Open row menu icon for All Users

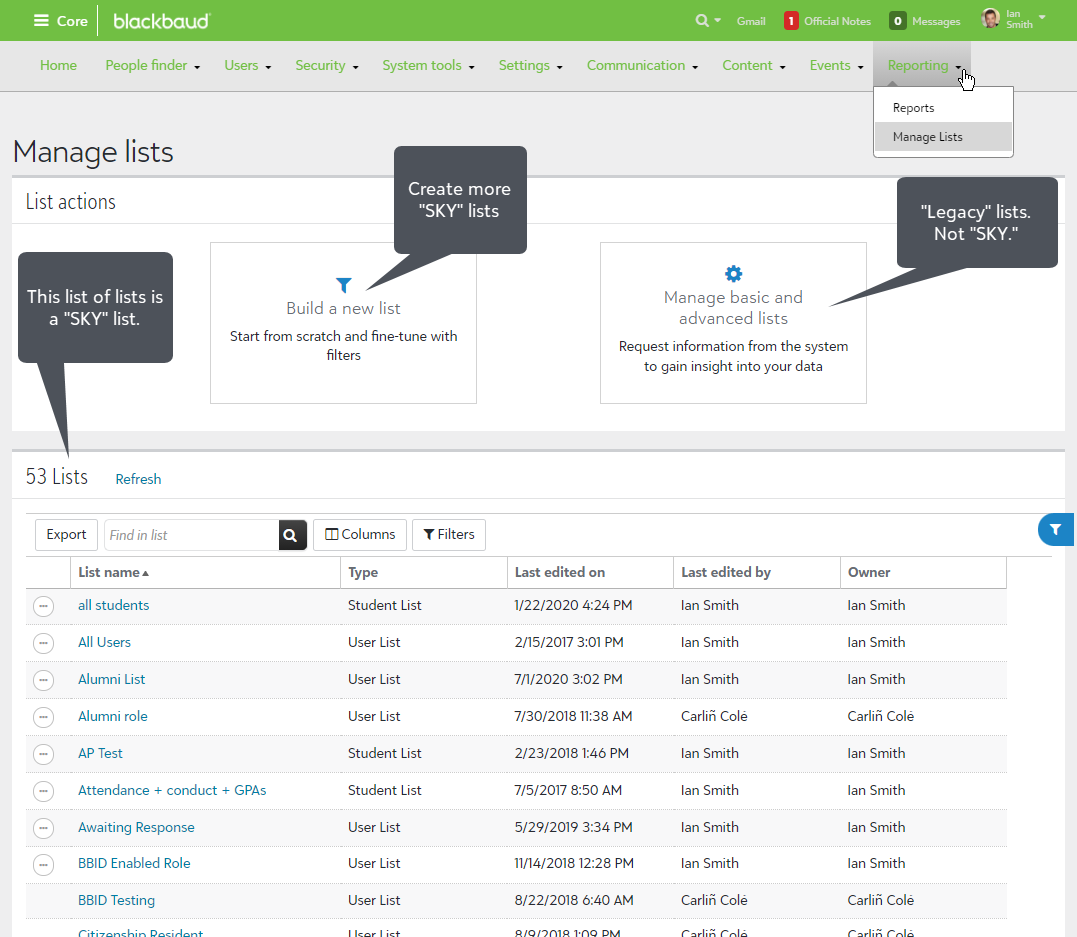point(43,643)
